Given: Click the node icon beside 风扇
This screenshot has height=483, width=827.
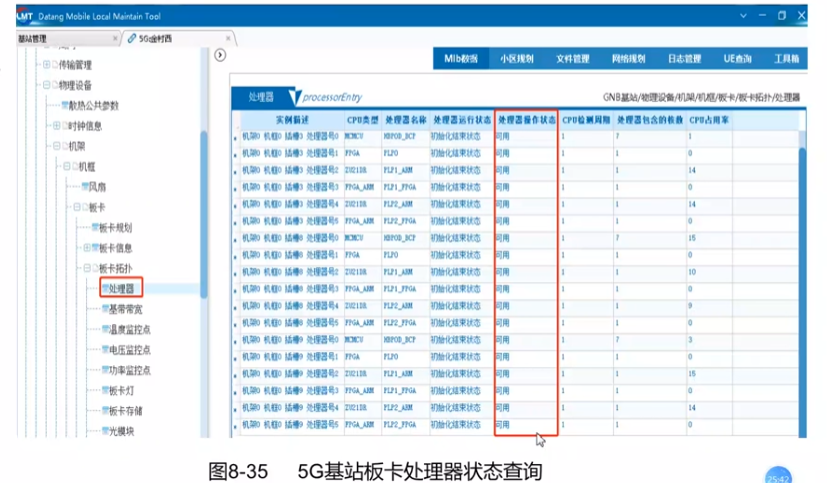Looking at the screenshot, I should click(x=84, y=187).
